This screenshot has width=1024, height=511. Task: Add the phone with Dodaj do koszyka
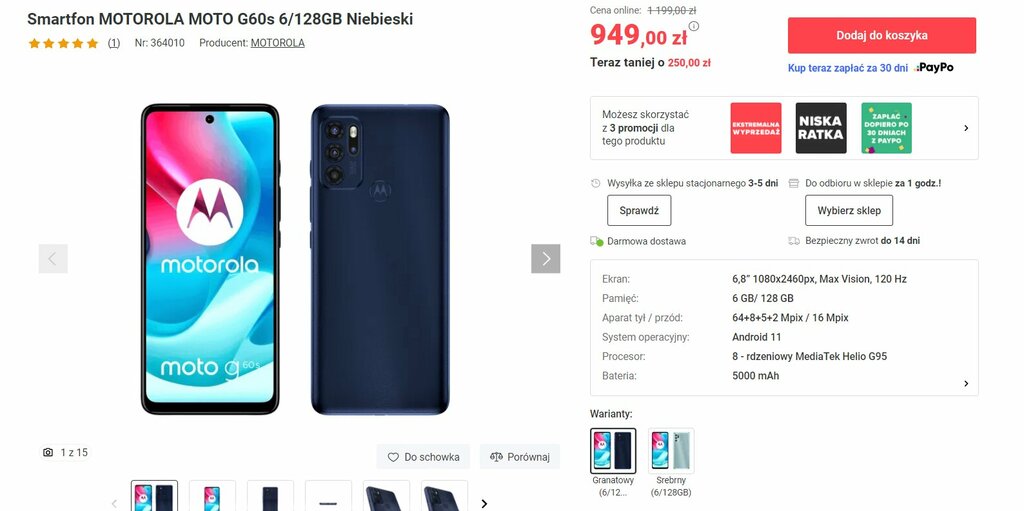[882, 35]
